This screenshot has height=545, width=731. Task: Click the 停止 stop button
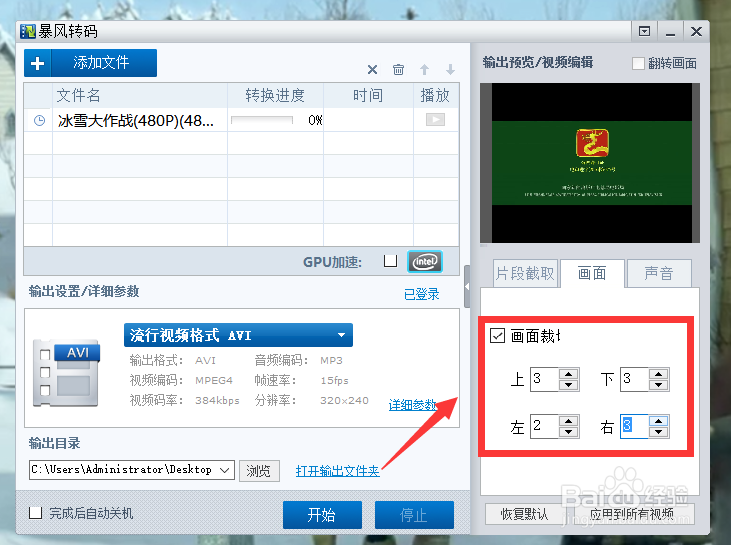414,515
